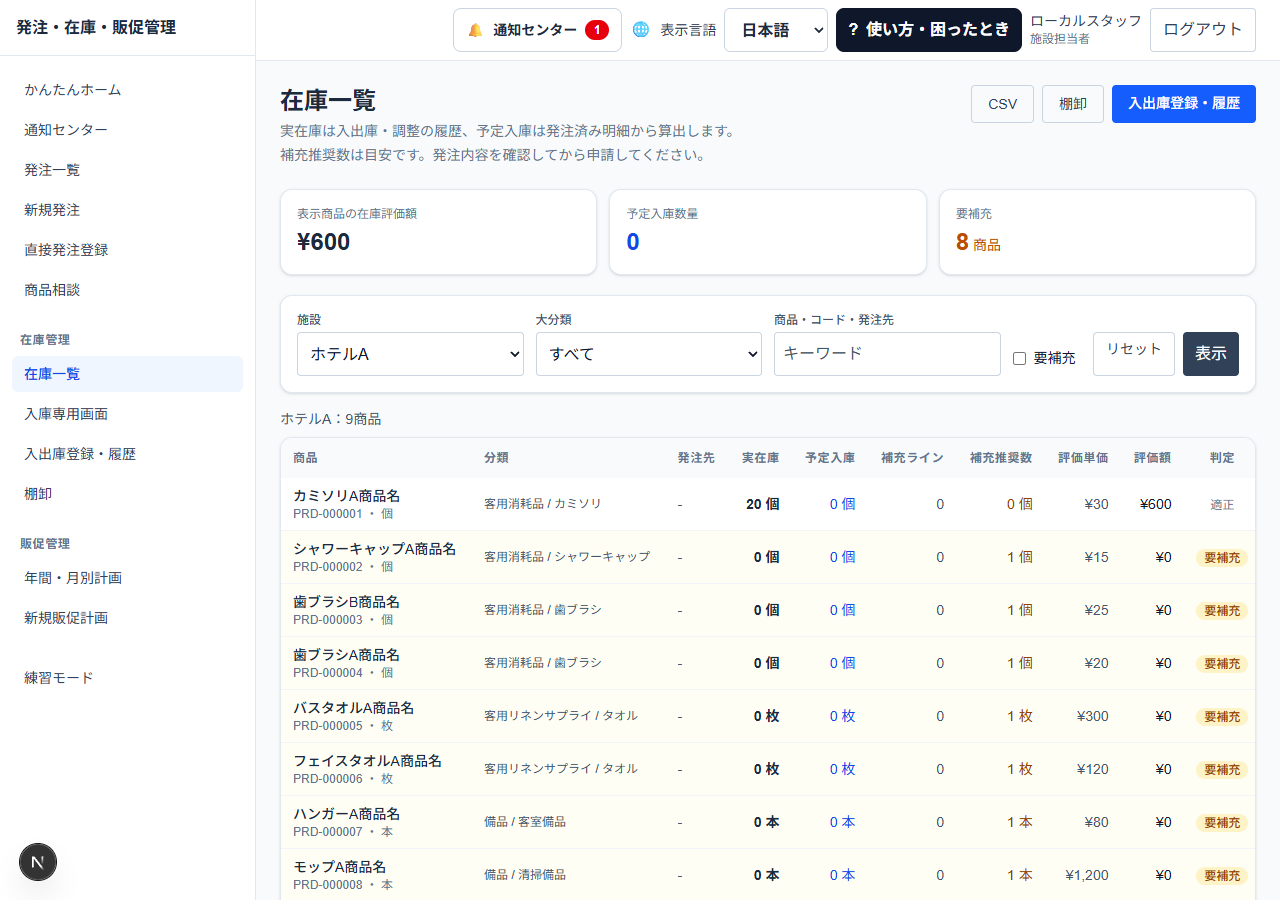This screenshot has height=900, width=1280.
Task: Click the notification bell icon
Action: (475, 30)
